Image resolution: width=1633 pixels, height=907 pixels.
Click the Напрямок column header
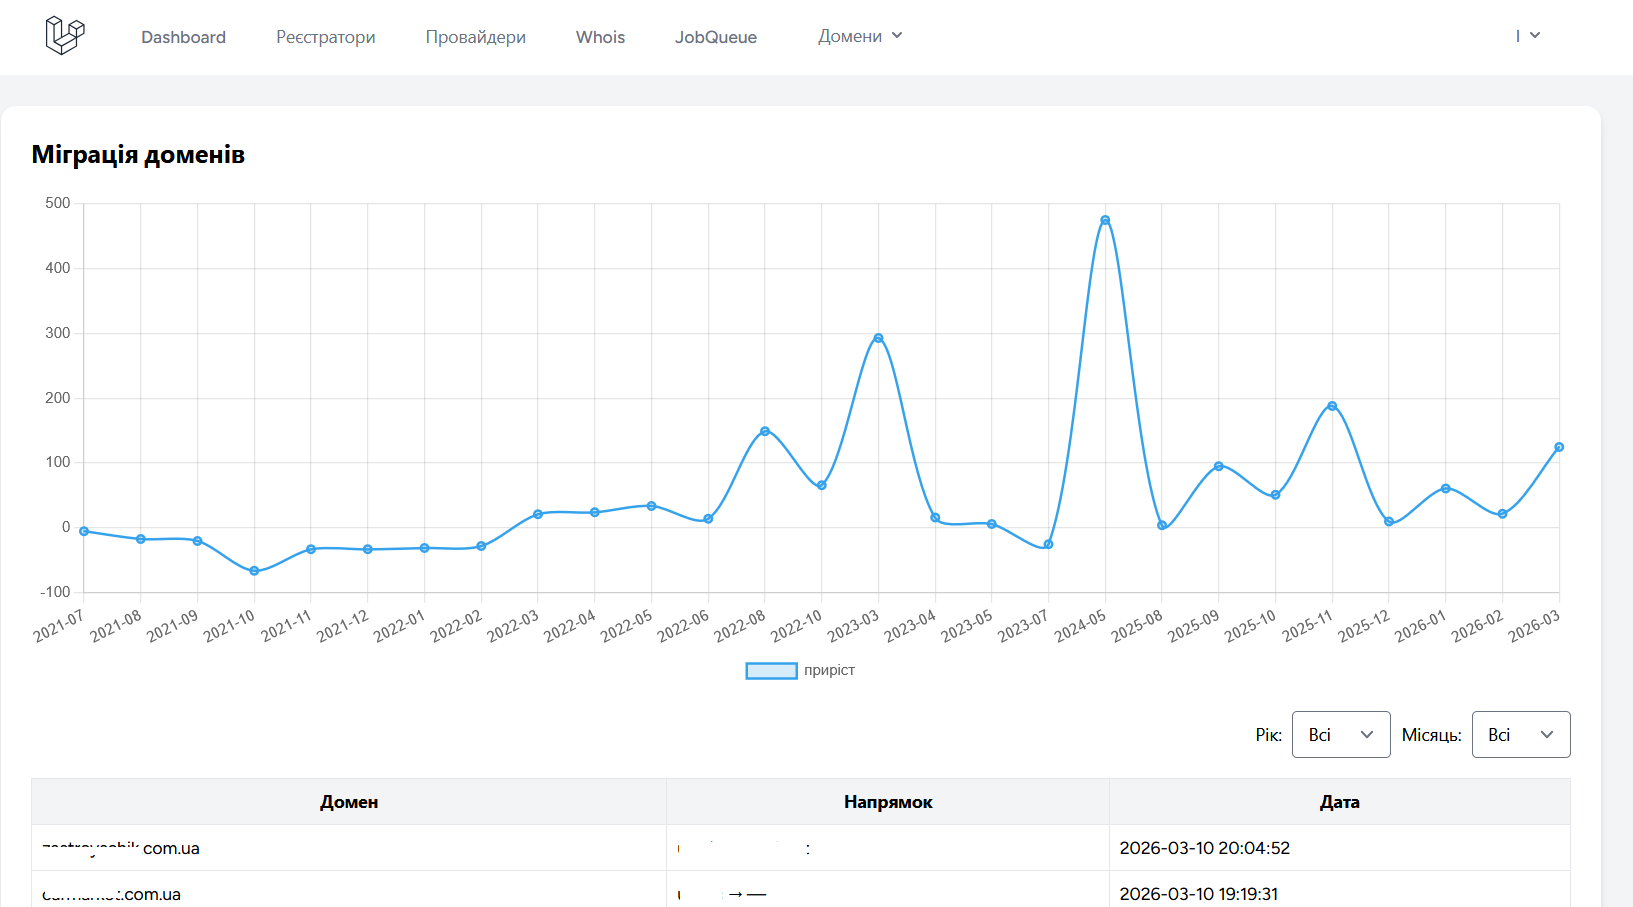[887, 801]
